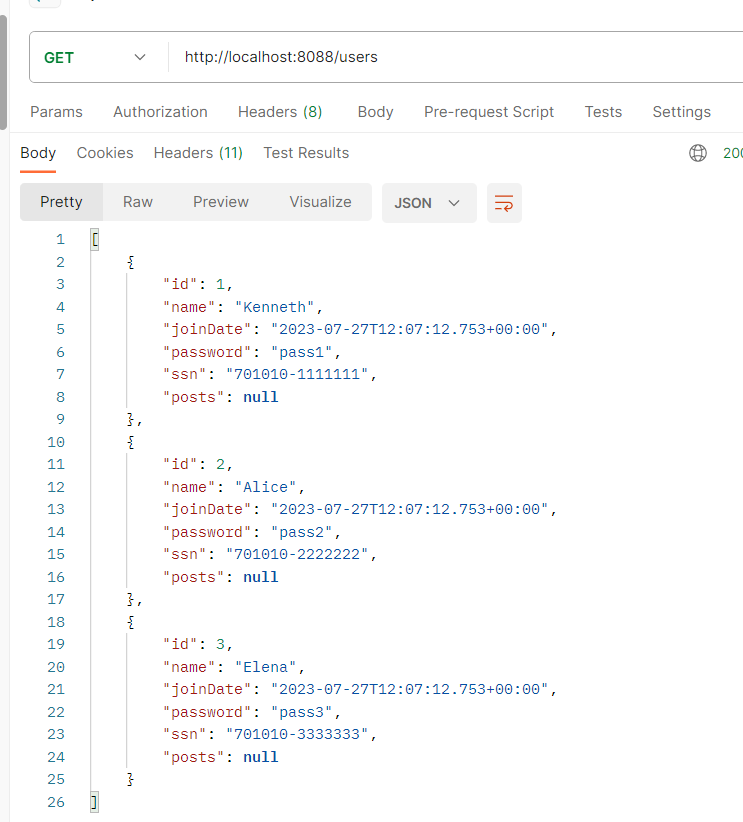Open the request Settings tab
Image resolution: width=743 pixels, height=822 pixels.
click(x=681, y=112)
